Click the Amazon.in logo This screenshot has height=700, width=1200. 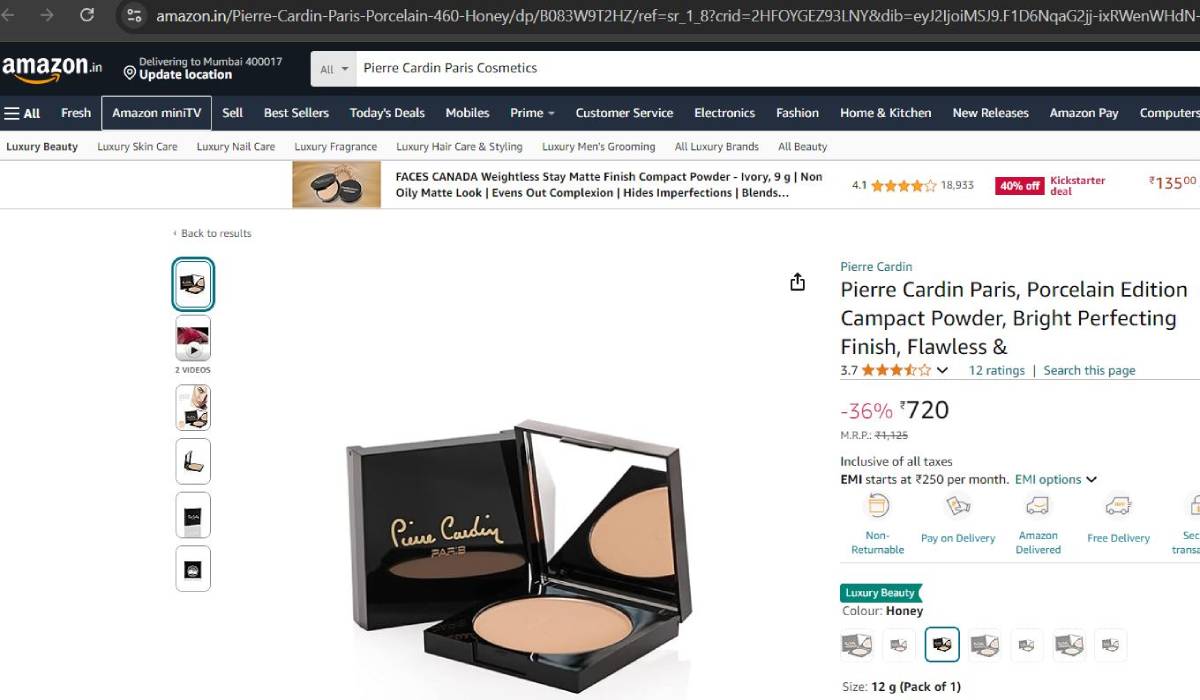(x=53, y=68)
